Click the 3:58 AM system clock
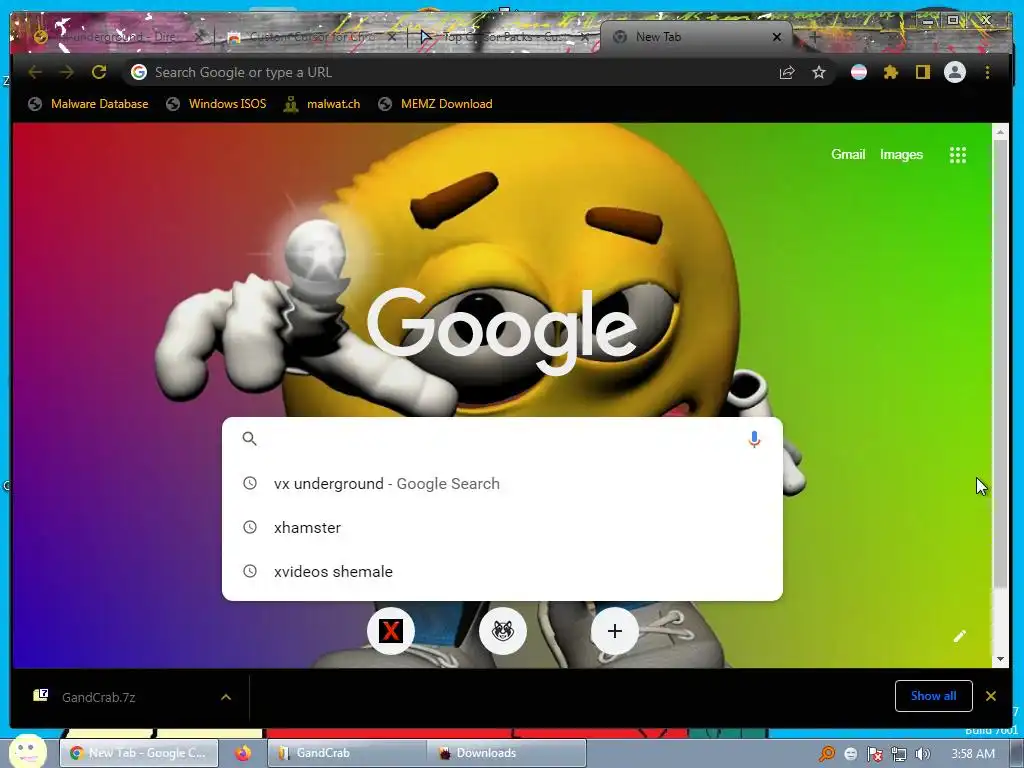Viewport: 1024px width, 768px height. pyautogui.click(x=973, y=754)
